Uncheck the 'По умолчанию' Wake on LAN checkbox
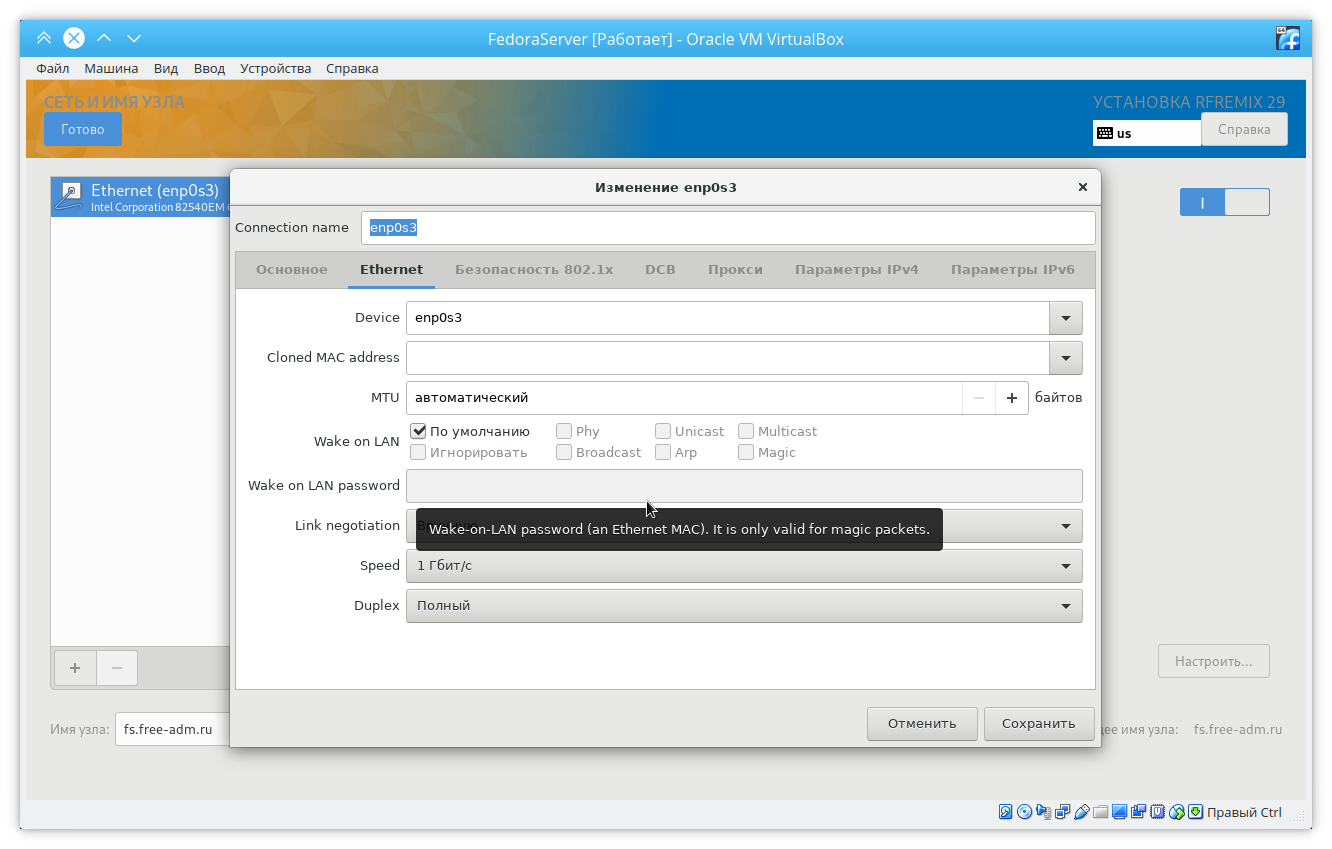The width and height of the screenshot is (1332, 849). 419,431
